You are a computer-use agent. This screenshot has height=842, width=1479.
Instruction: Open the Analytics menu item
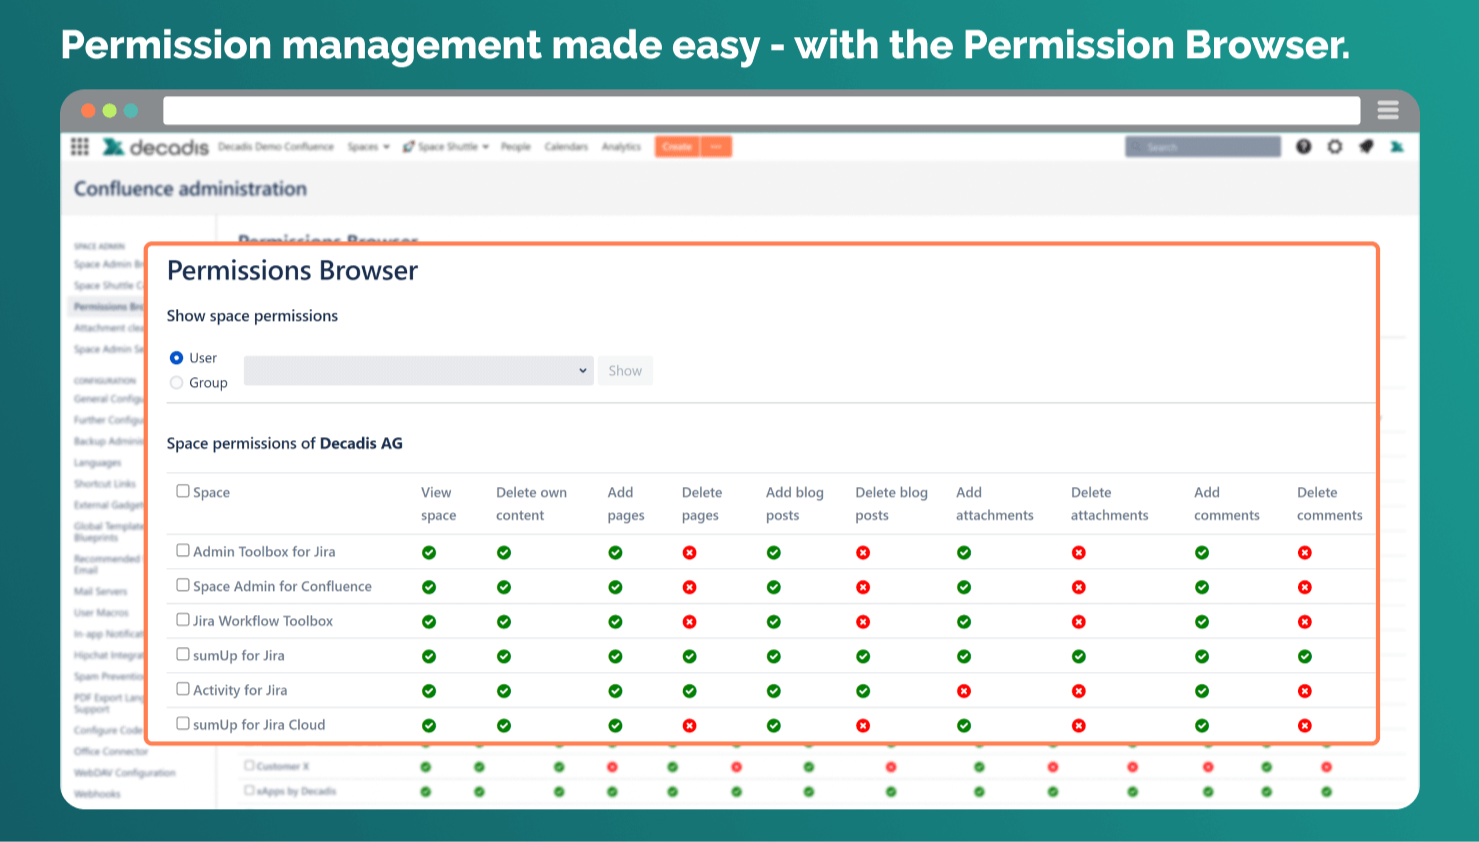pyautogui.click(x=621, y=147)
